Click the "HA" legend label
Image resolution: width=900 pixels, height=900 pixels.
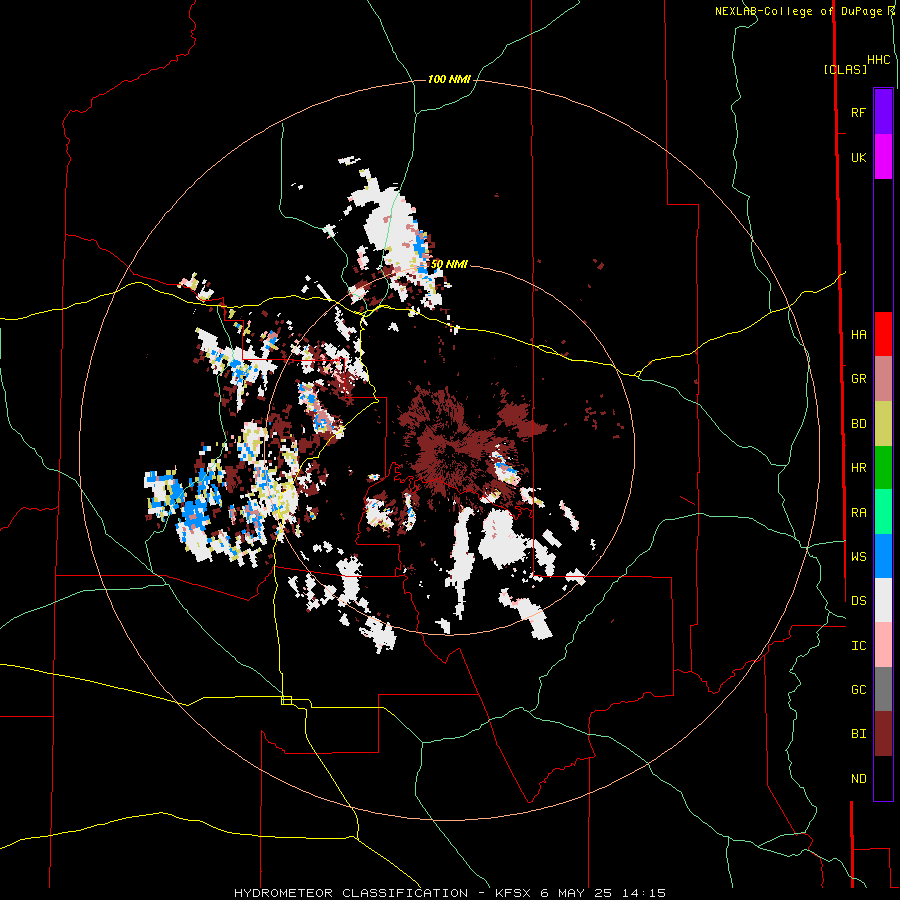coord(858,334)
